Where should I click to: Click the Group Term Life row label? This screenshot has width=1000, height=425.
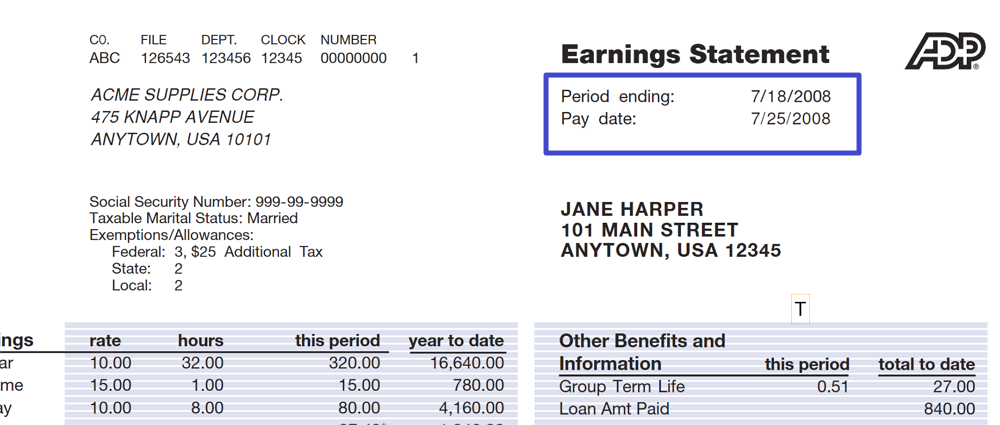(x=622, y=387)
